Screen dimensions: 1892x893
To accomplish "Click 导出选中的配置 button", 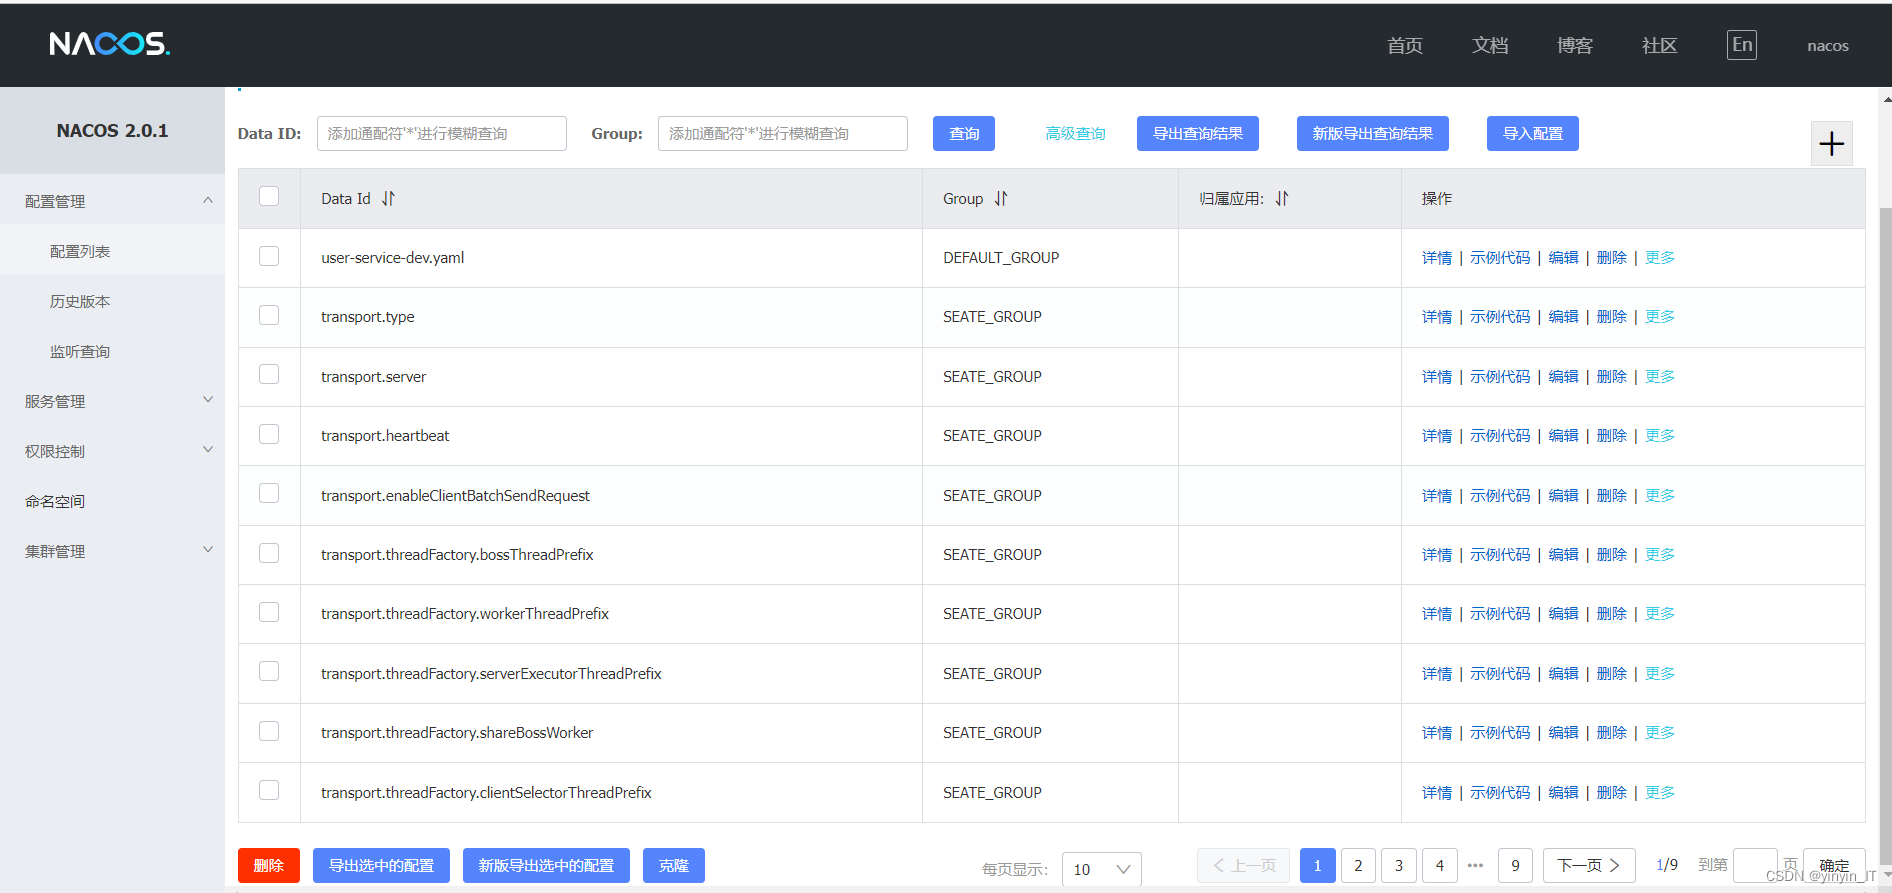I will point(381,866).
